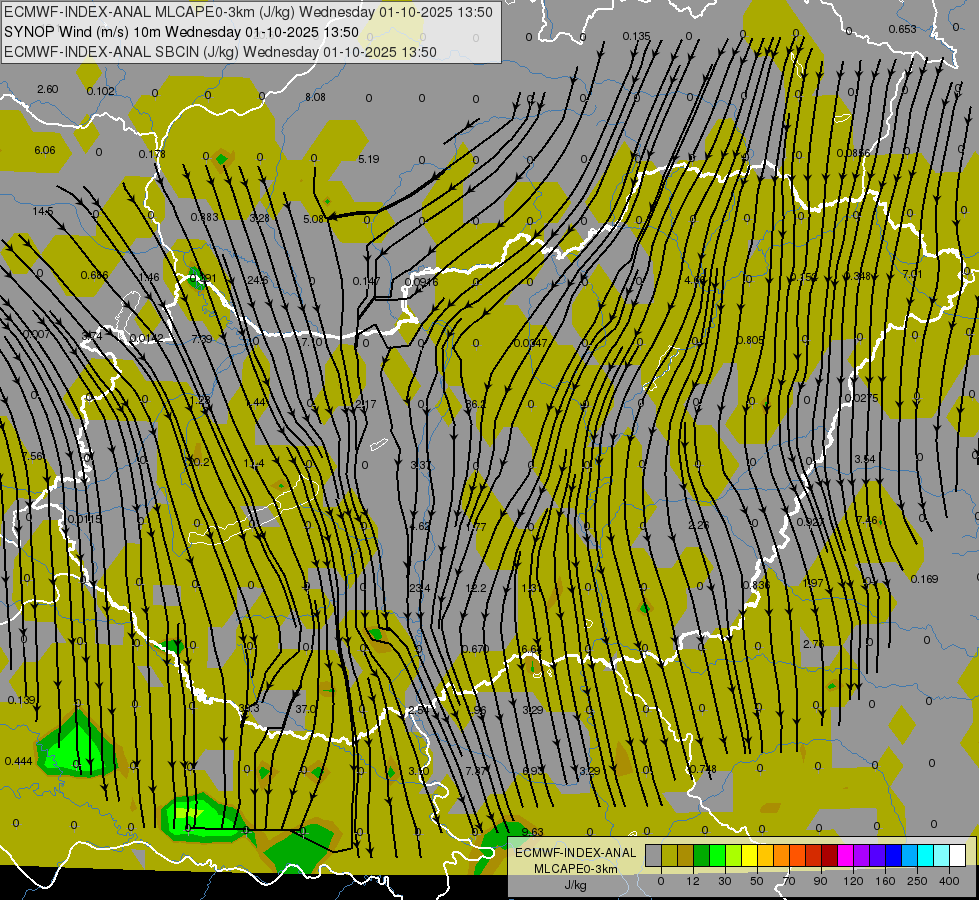The width and height of the screenshot is (979, 900).
Task: Click the 'SYNOP Wind (m/s) 10m' header line
Action: (x=181, y=32)
